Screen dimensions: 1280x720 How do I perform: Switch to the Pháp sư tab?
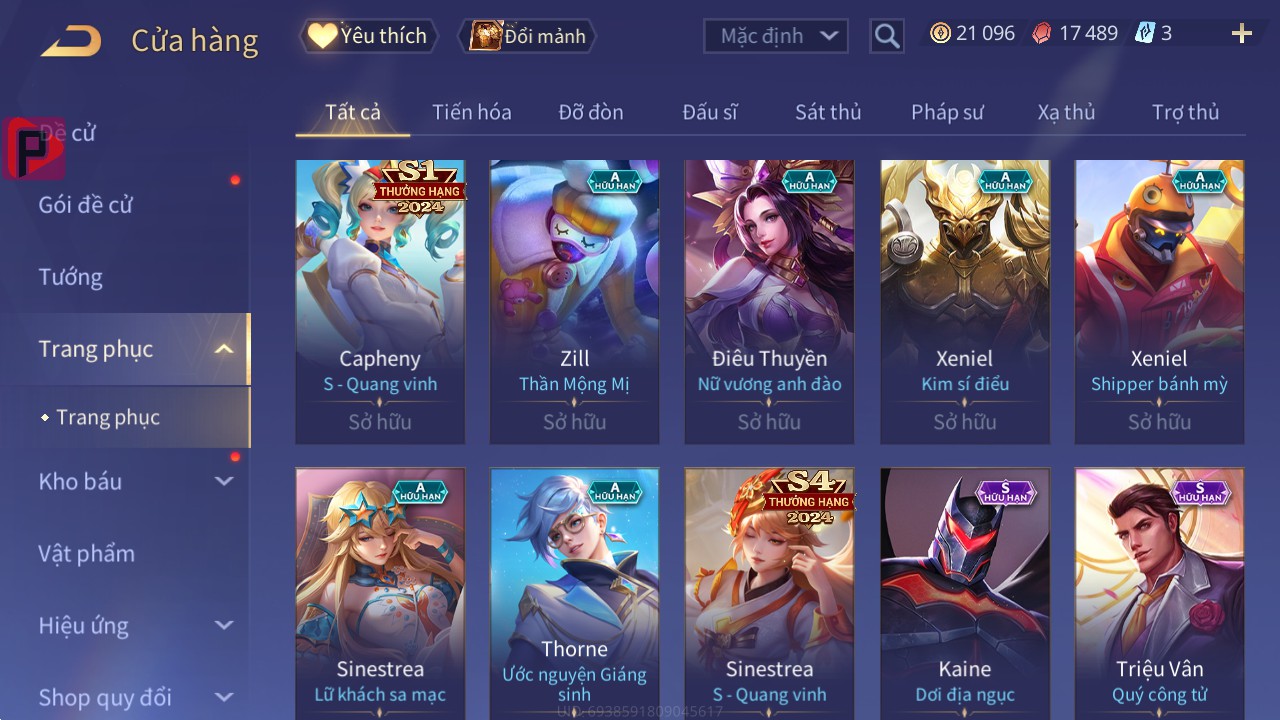click(x=947, y=112)
